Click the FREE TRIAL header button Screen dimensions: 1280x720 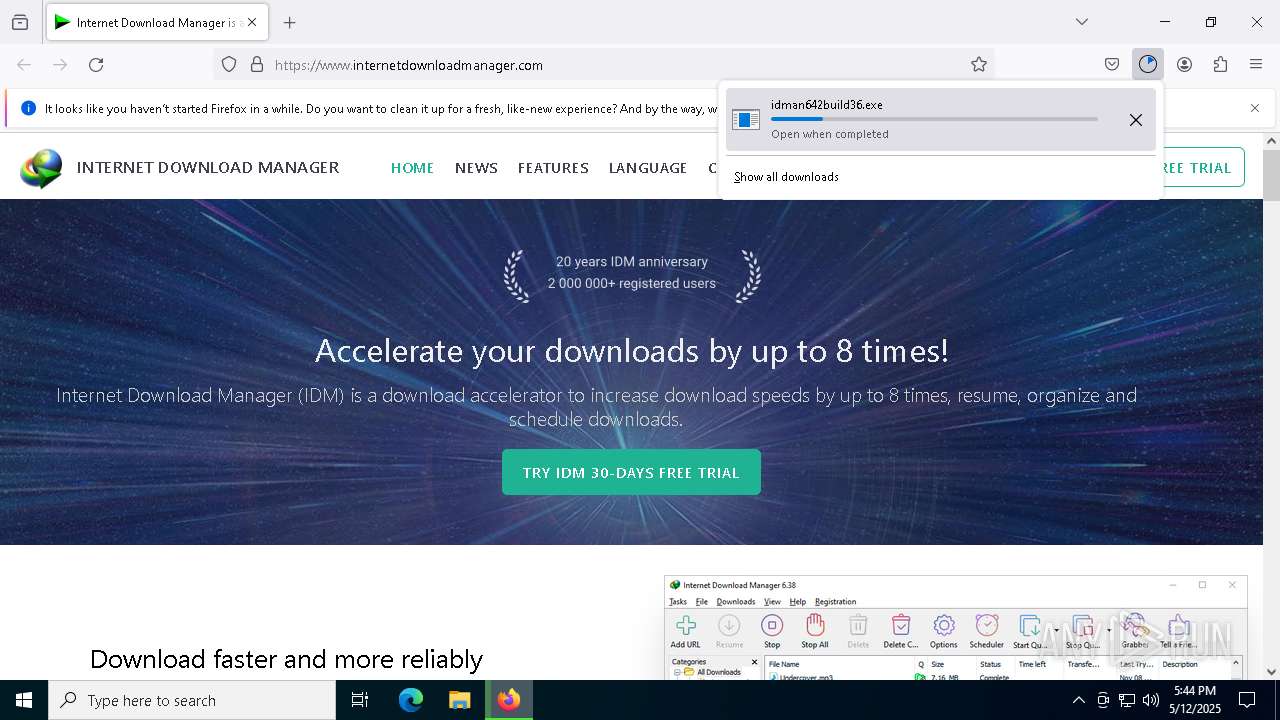(1203, 167)
